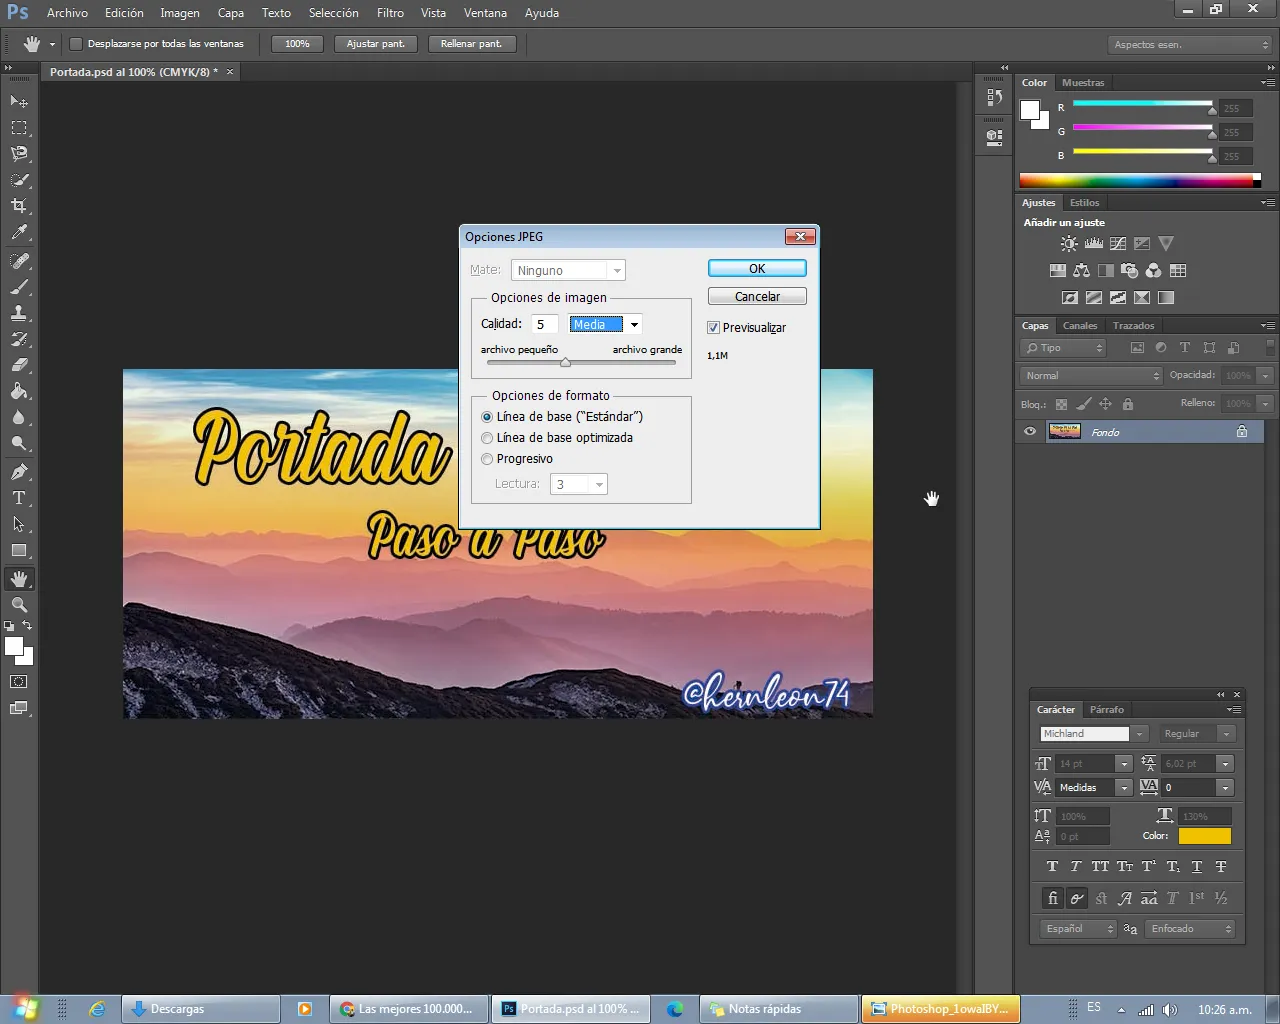
Task: Open the Michland font family dropdown
Action: click(x=1139, y=734)
